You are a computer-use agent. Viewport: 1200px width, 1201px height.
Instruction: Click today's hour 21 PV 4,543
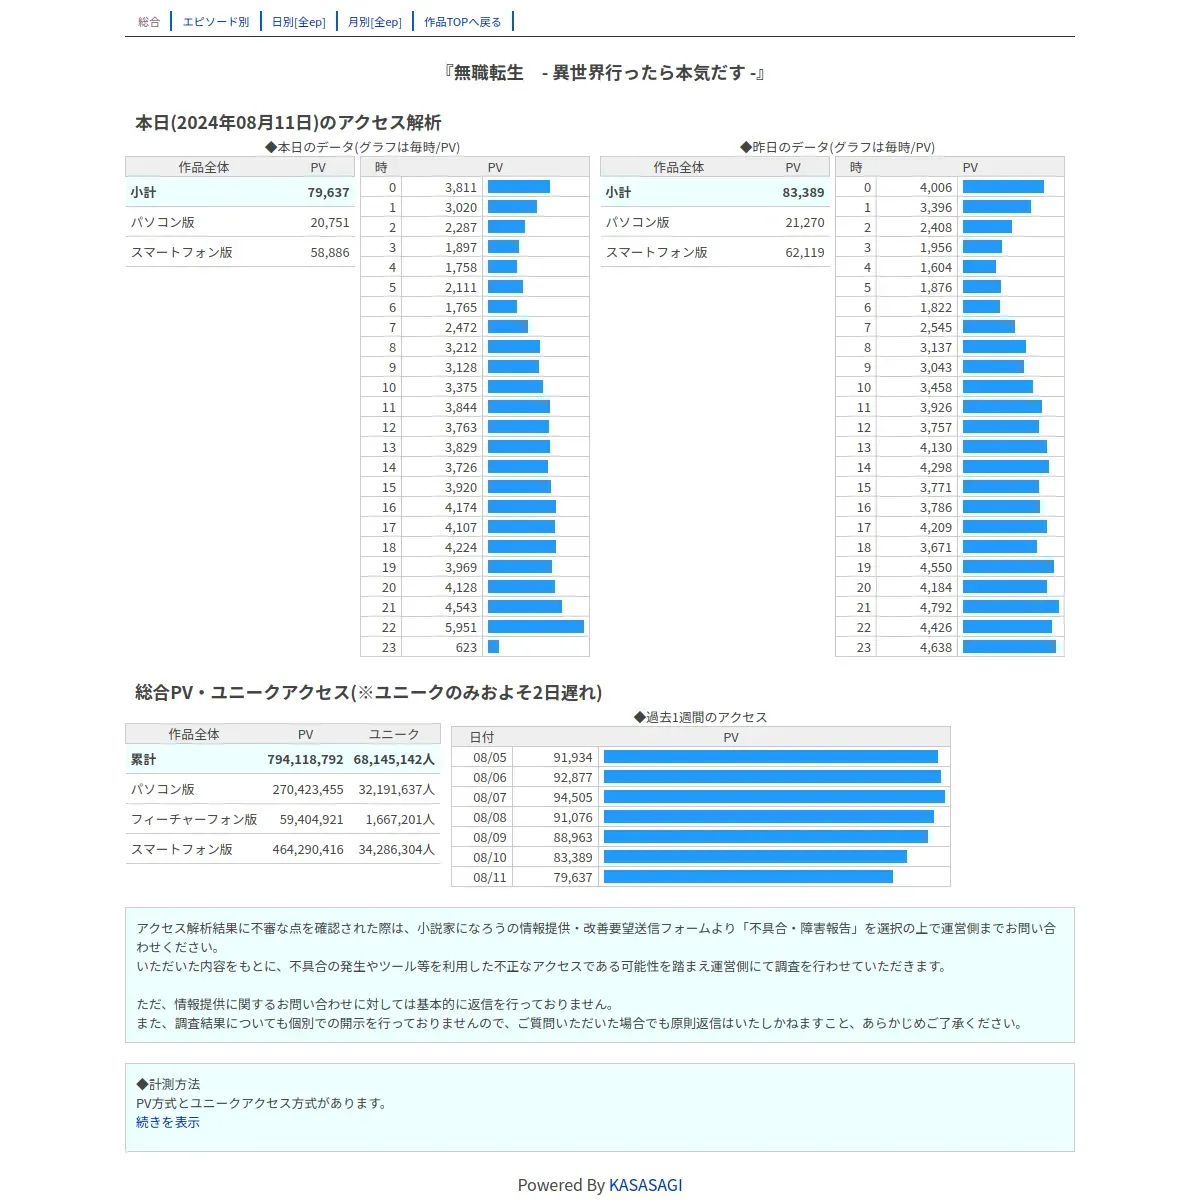click(x=461, y=608)
